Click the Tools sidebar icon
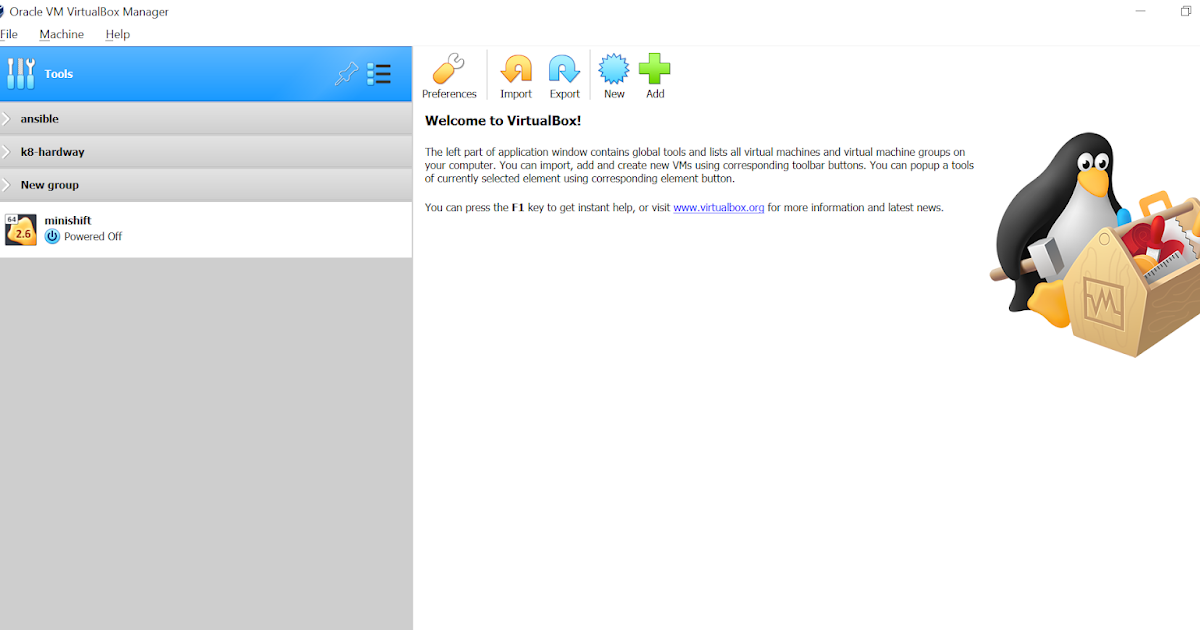The height and width of the screenshot is (630, 1200). click(20, 73)
